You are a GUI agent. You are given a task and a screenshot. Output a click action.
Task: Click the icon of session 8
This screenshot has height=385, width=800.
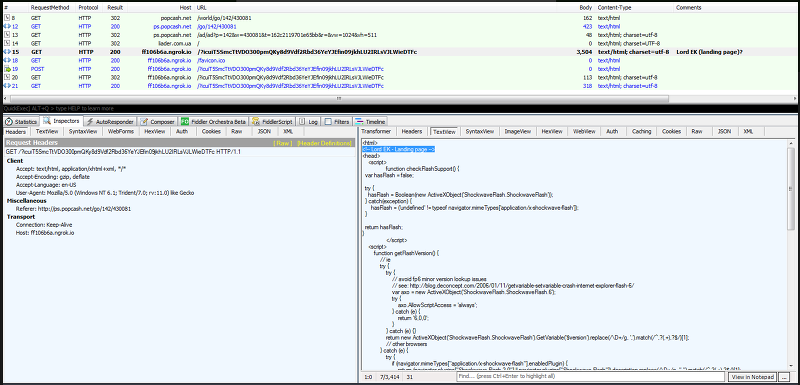(x=7, y=18)
